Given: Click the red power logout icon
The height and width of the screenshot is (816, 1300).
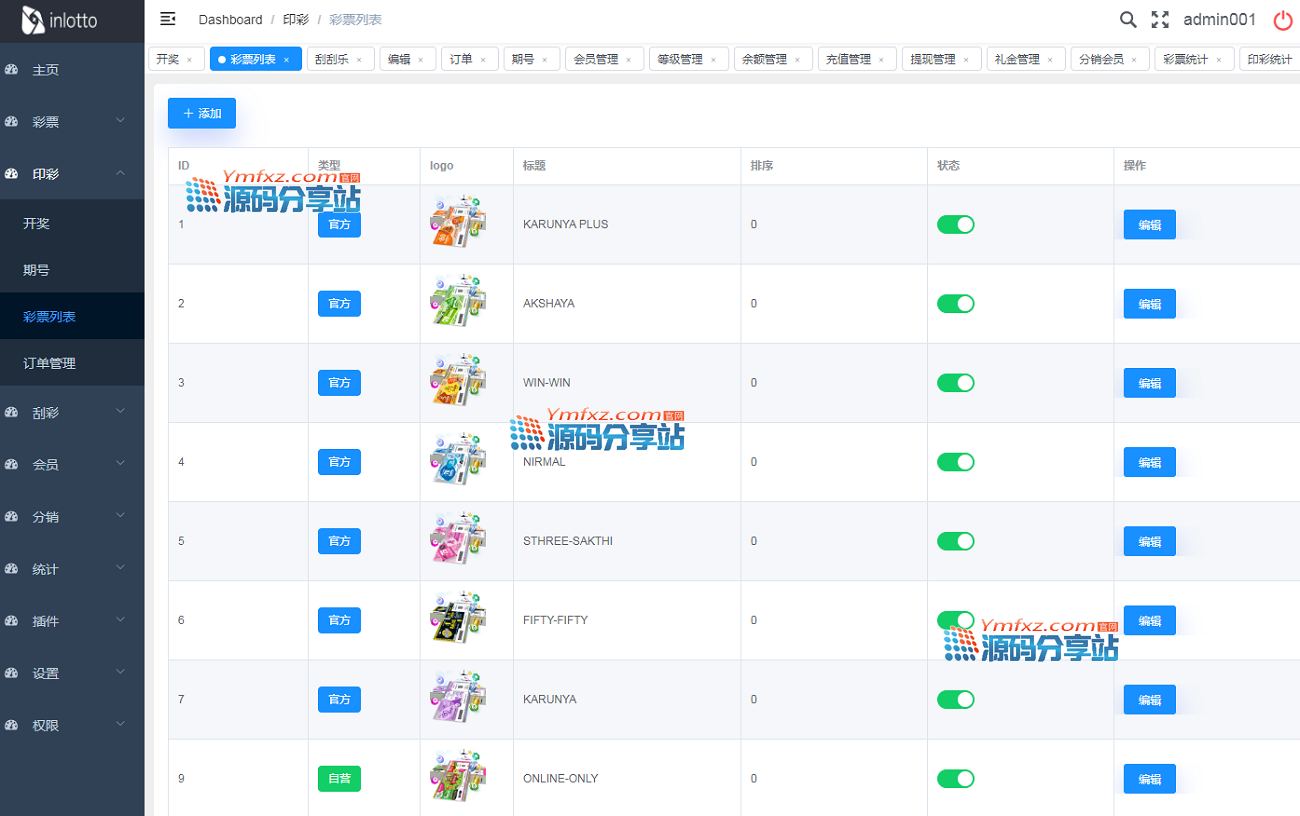Looking at the screenshot, I should click(x=1282, y=20).
